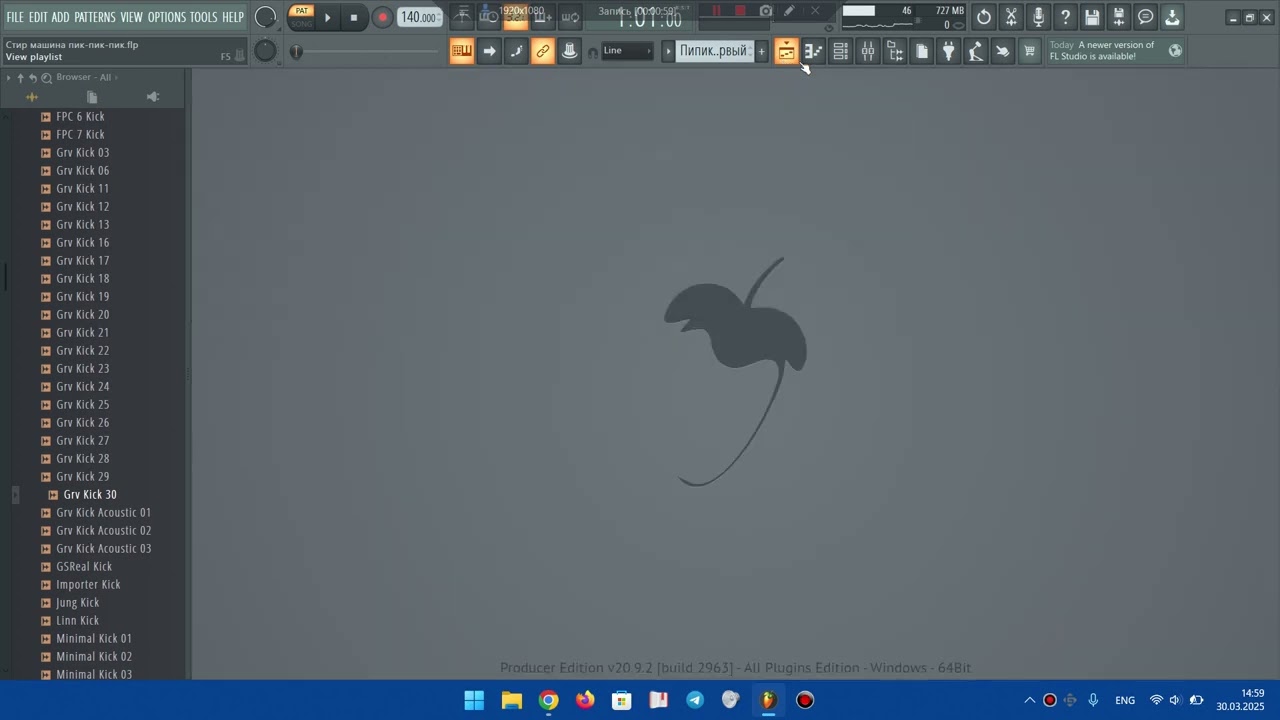
Task: Select Grv Kick 30 in browser
Action: (x=90, y=494)
